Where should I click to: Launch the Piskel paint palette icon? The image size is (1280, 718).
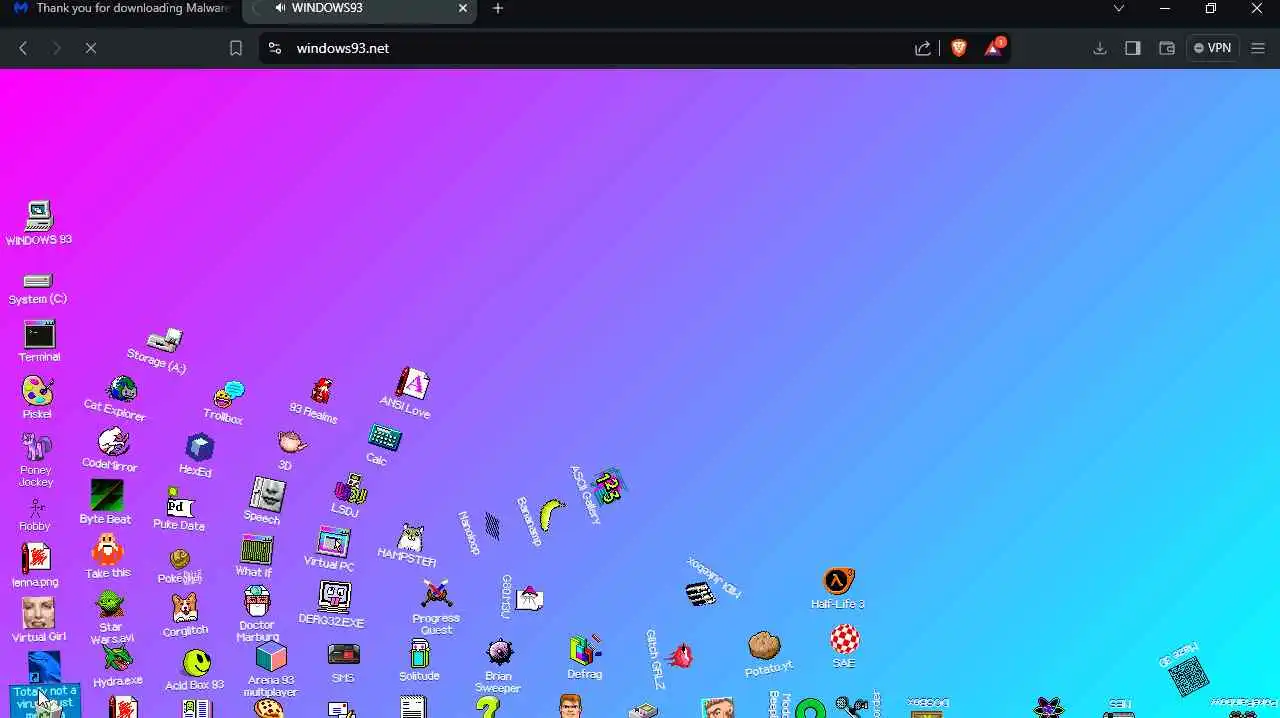[x=38, y=391]
